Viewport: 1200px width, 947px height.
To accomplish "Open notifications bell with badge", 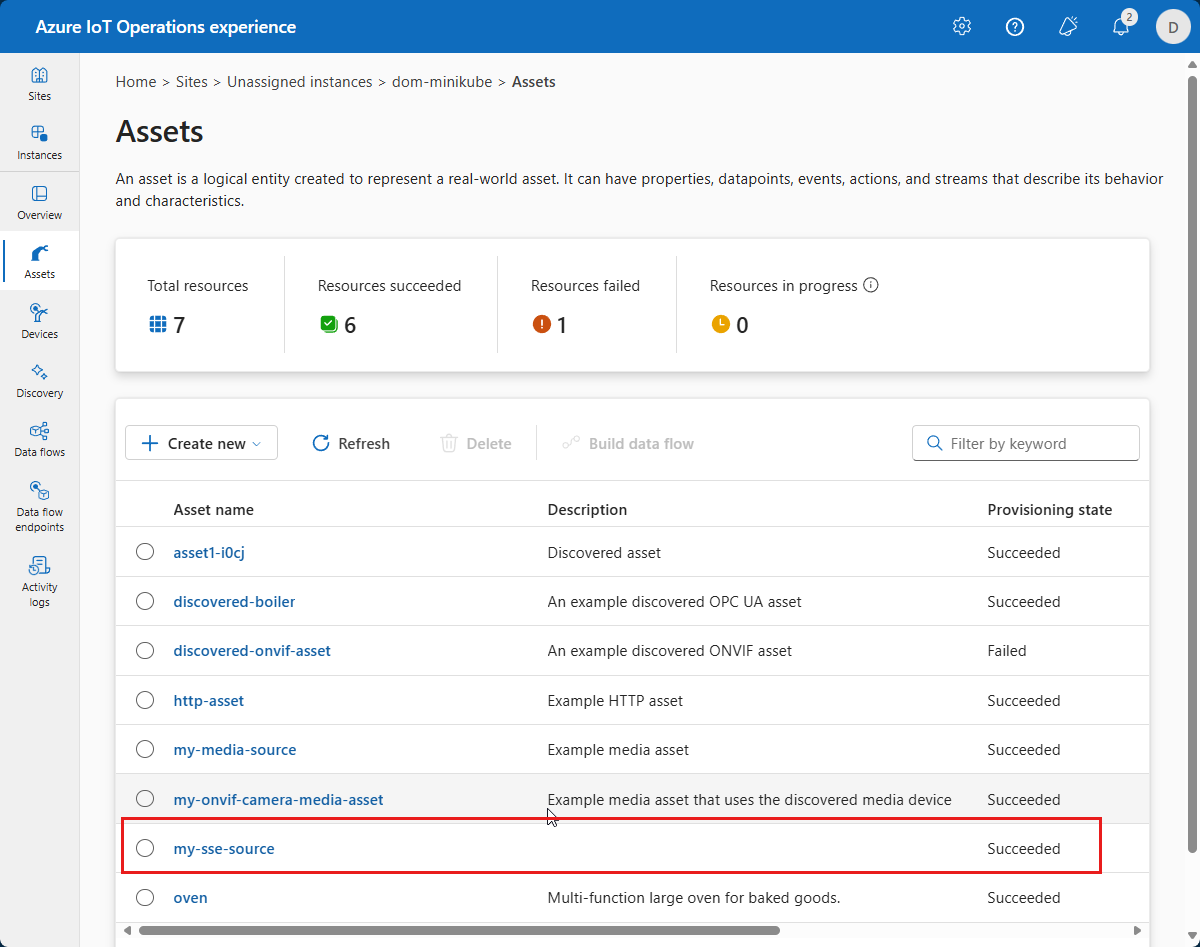I will (x=1122, y=25).
